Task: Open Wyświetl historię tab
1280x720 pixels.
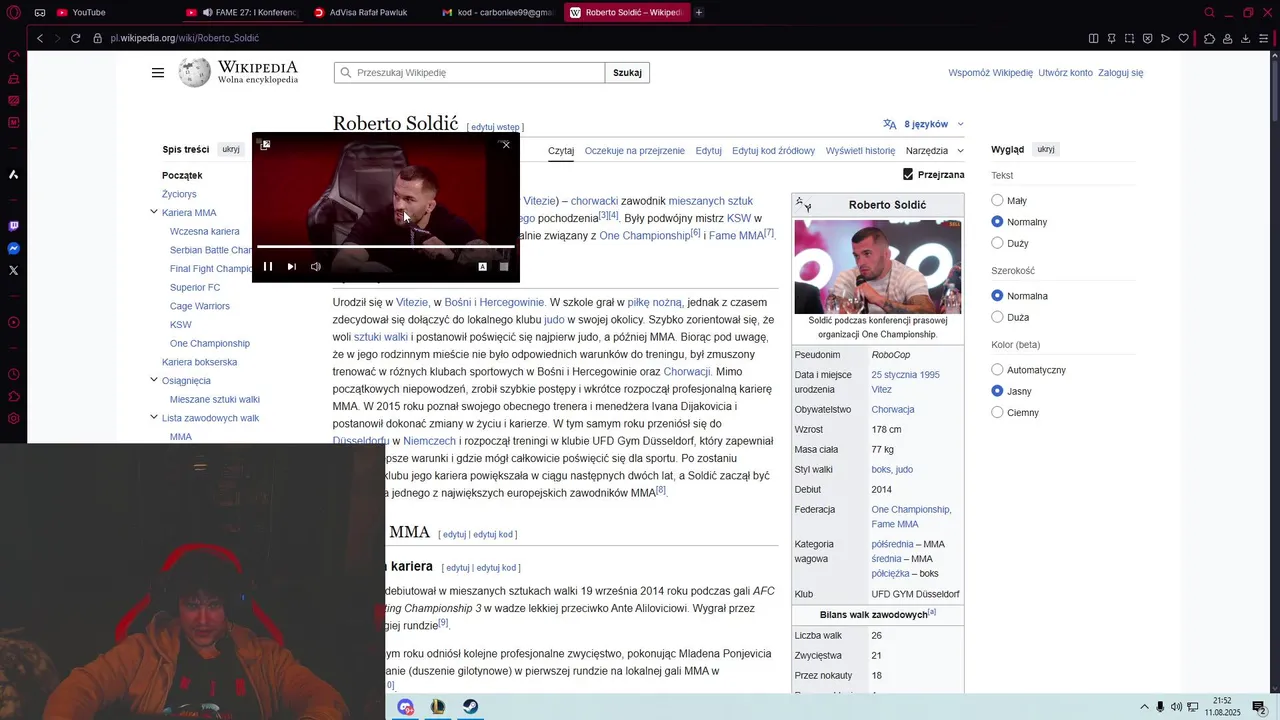Action: point(860,151)
